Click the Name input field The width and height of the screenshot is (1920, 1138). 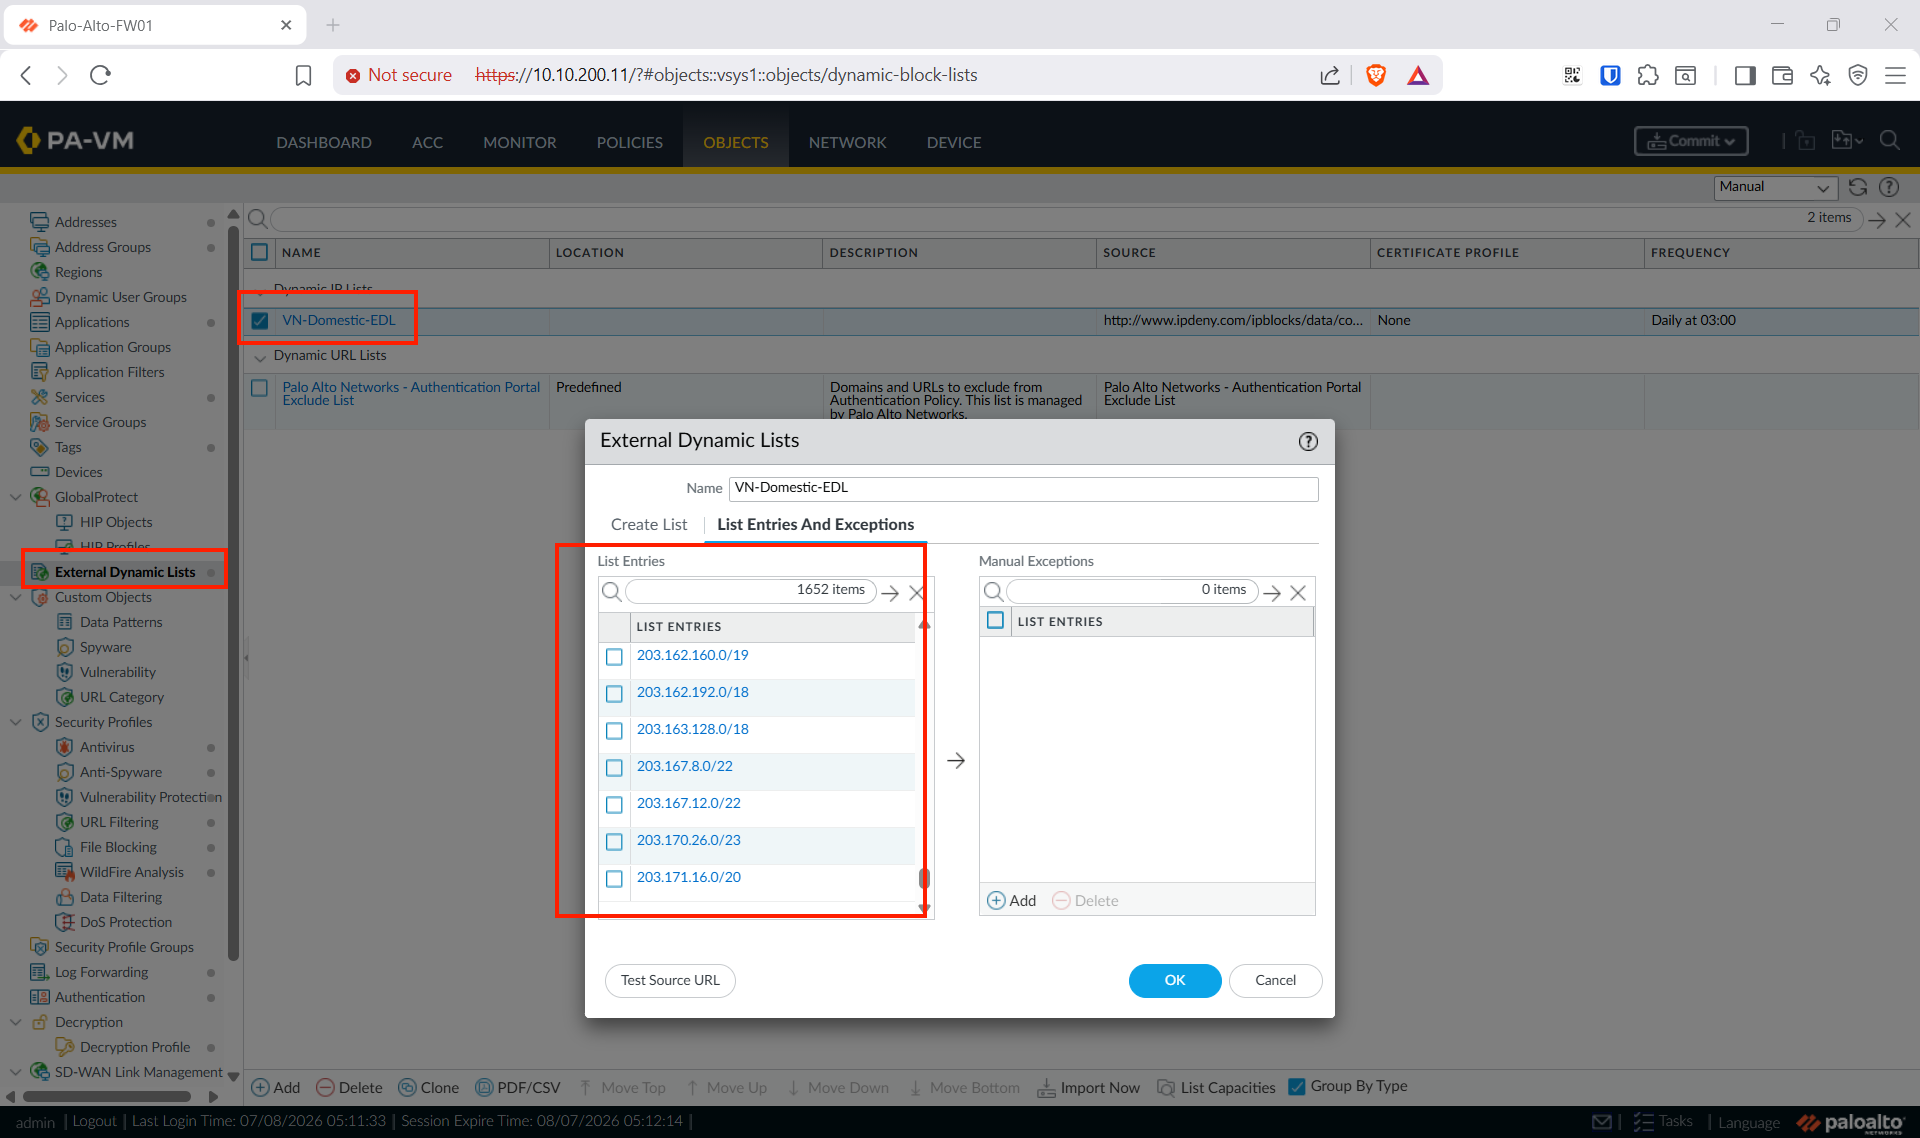(x=1023, y=488)
